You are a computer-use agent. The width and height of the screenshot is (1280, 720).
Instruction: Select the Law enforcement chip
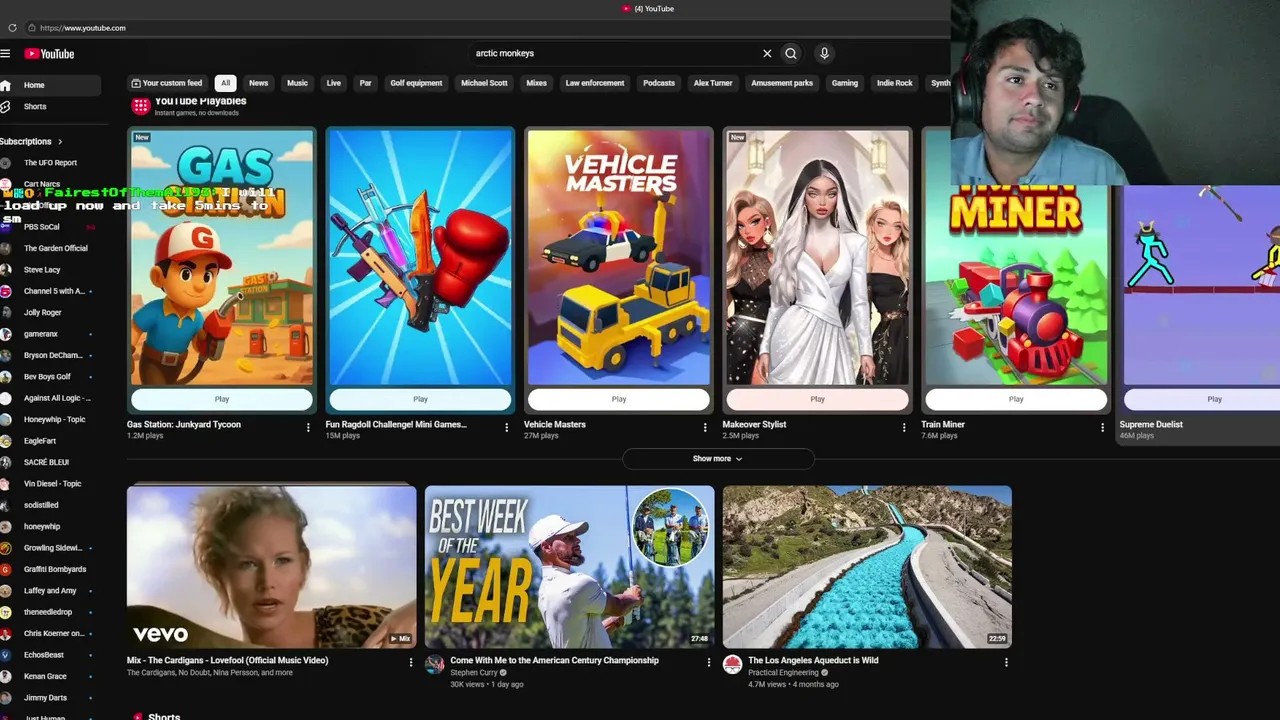pos(595,83)
